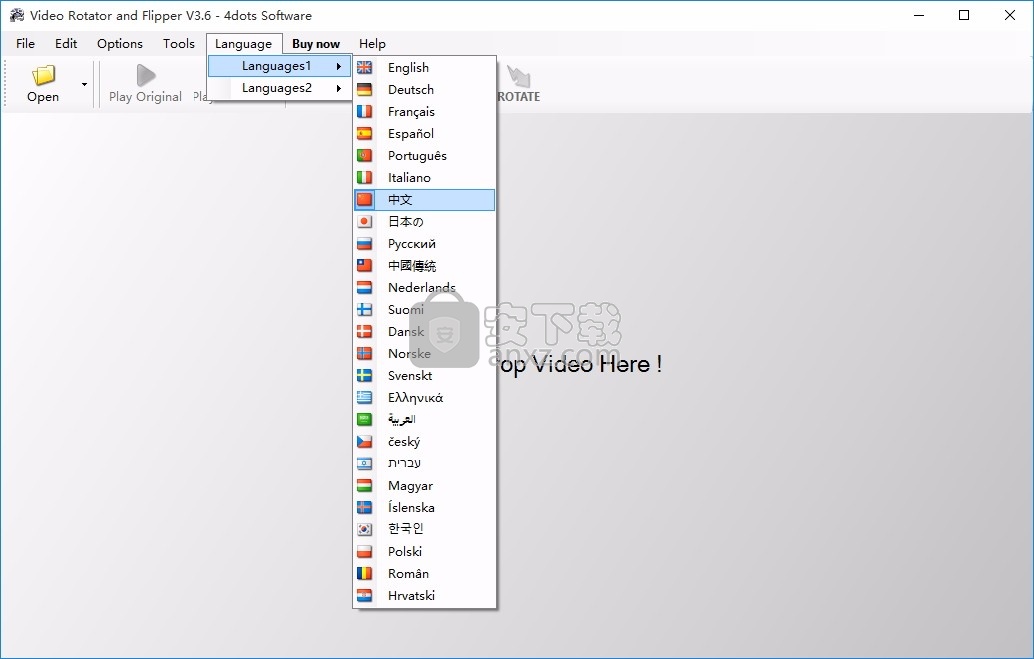Click the app icon in title bar
Image resolution: width=1034 pixels, height=659 pixels.
[x=17, y=15]
